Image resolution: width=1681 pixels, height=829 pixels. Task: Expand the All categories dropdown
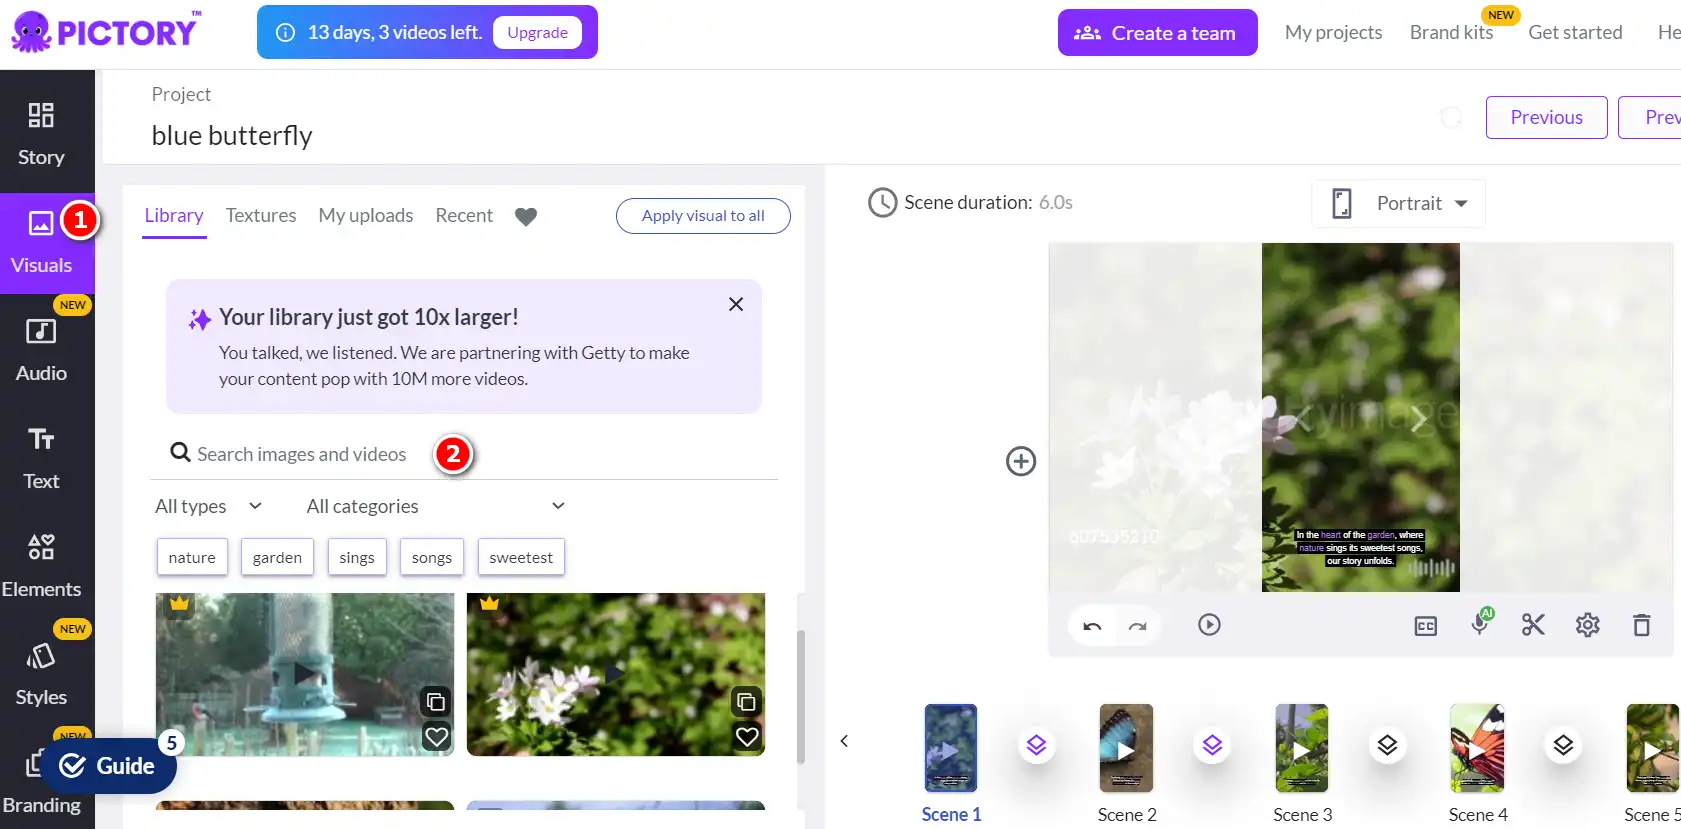(436, 506)
